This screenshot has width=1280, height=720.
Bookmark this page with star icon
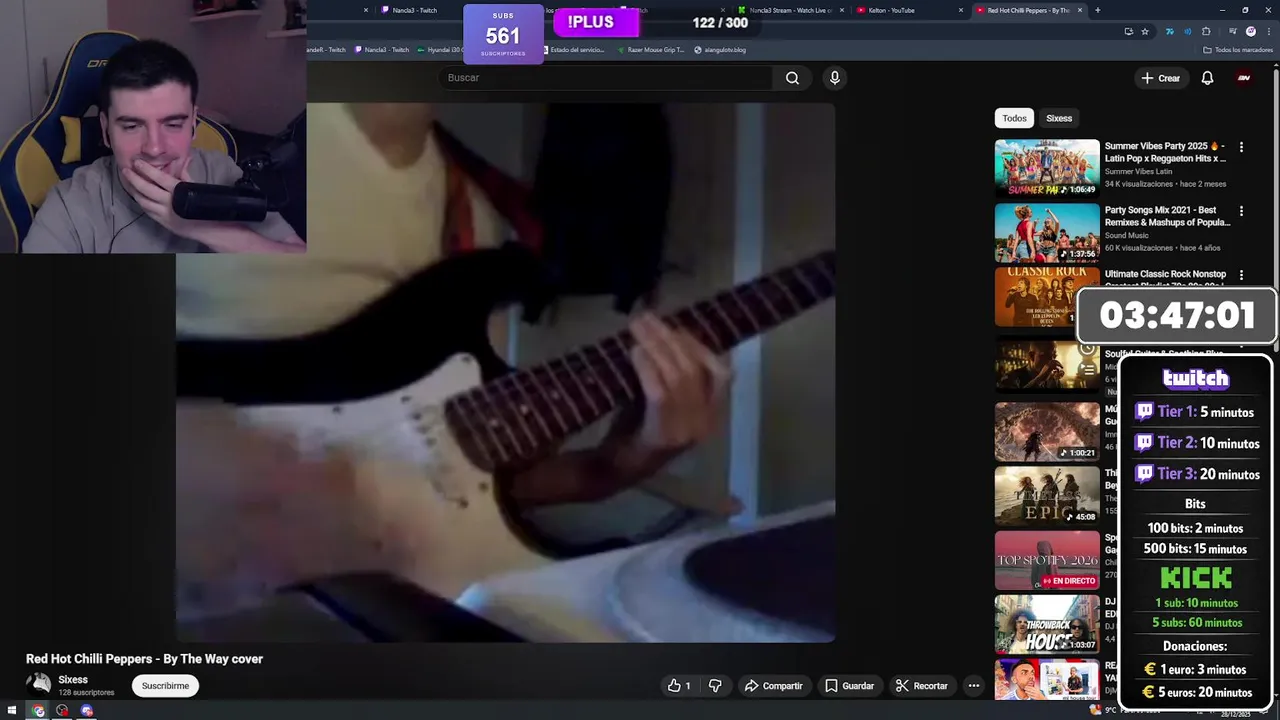click(1145, 31)
